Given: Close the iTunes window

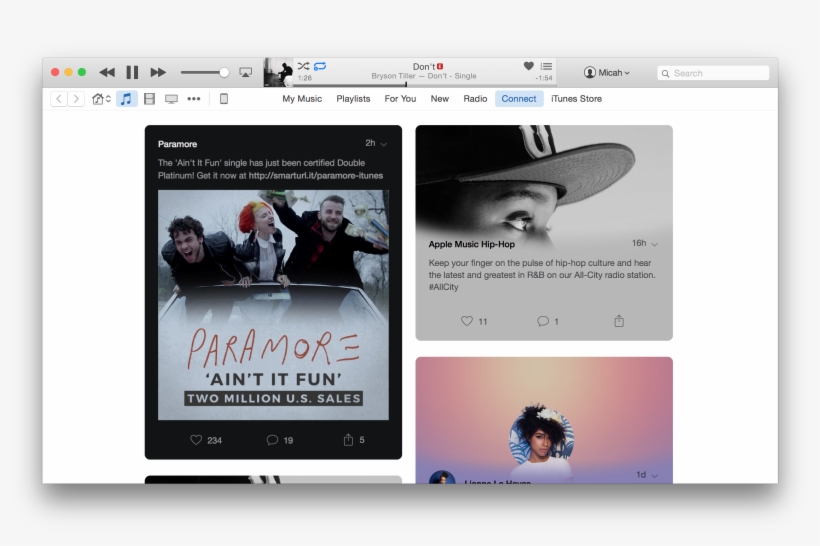Looking at the screenshot, I should (x=55, y=72).
